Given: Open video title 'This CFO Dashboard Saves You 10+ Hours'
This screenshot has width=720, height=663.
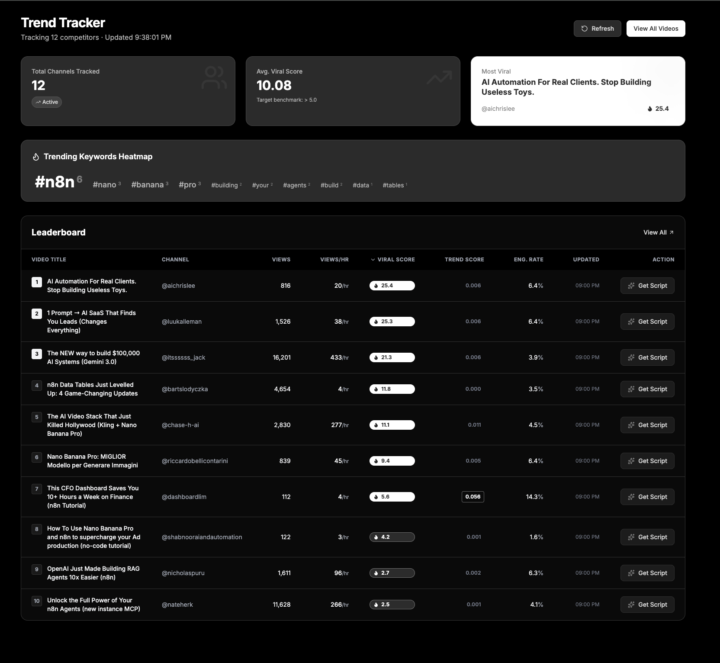Looking at the screenshot, I should click(92, 497).
